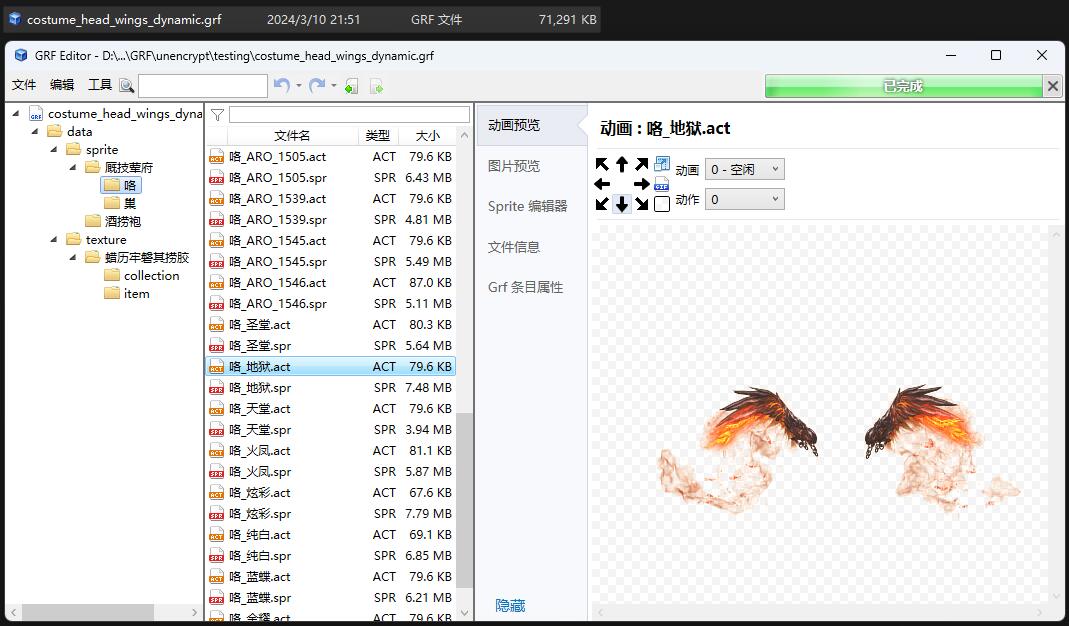Collapse the texture folder tree node

point(54,240)
